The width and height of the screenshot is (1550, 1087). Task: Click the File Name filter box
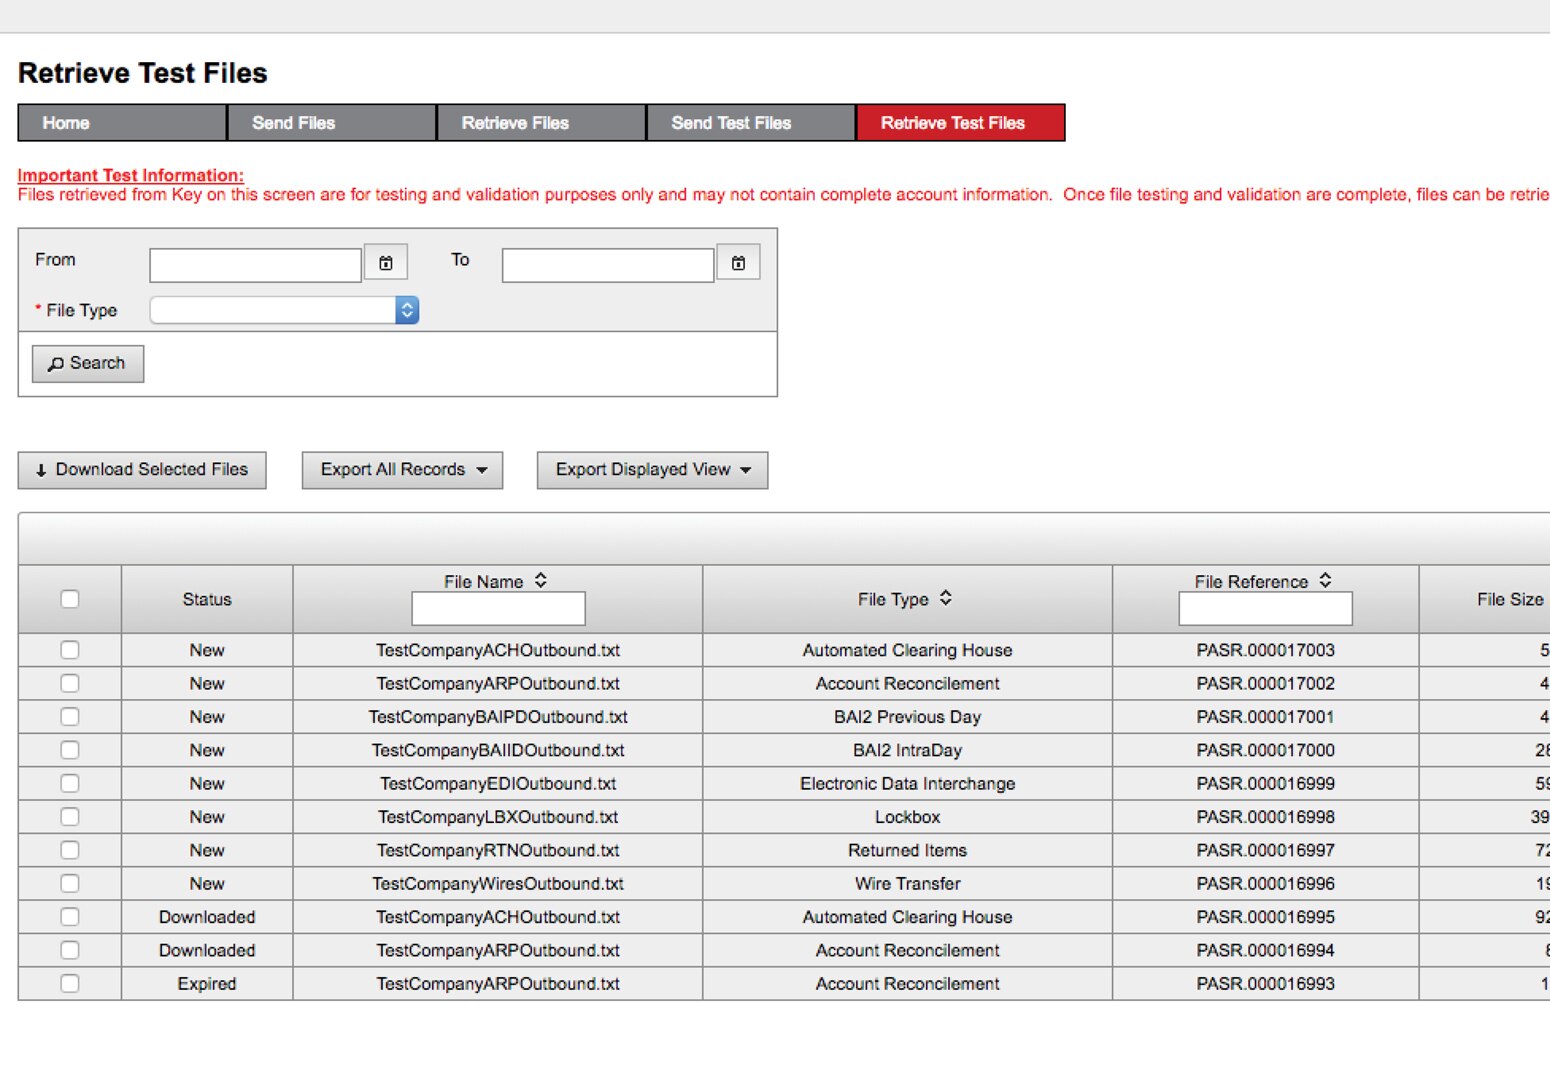click(497, 608)
